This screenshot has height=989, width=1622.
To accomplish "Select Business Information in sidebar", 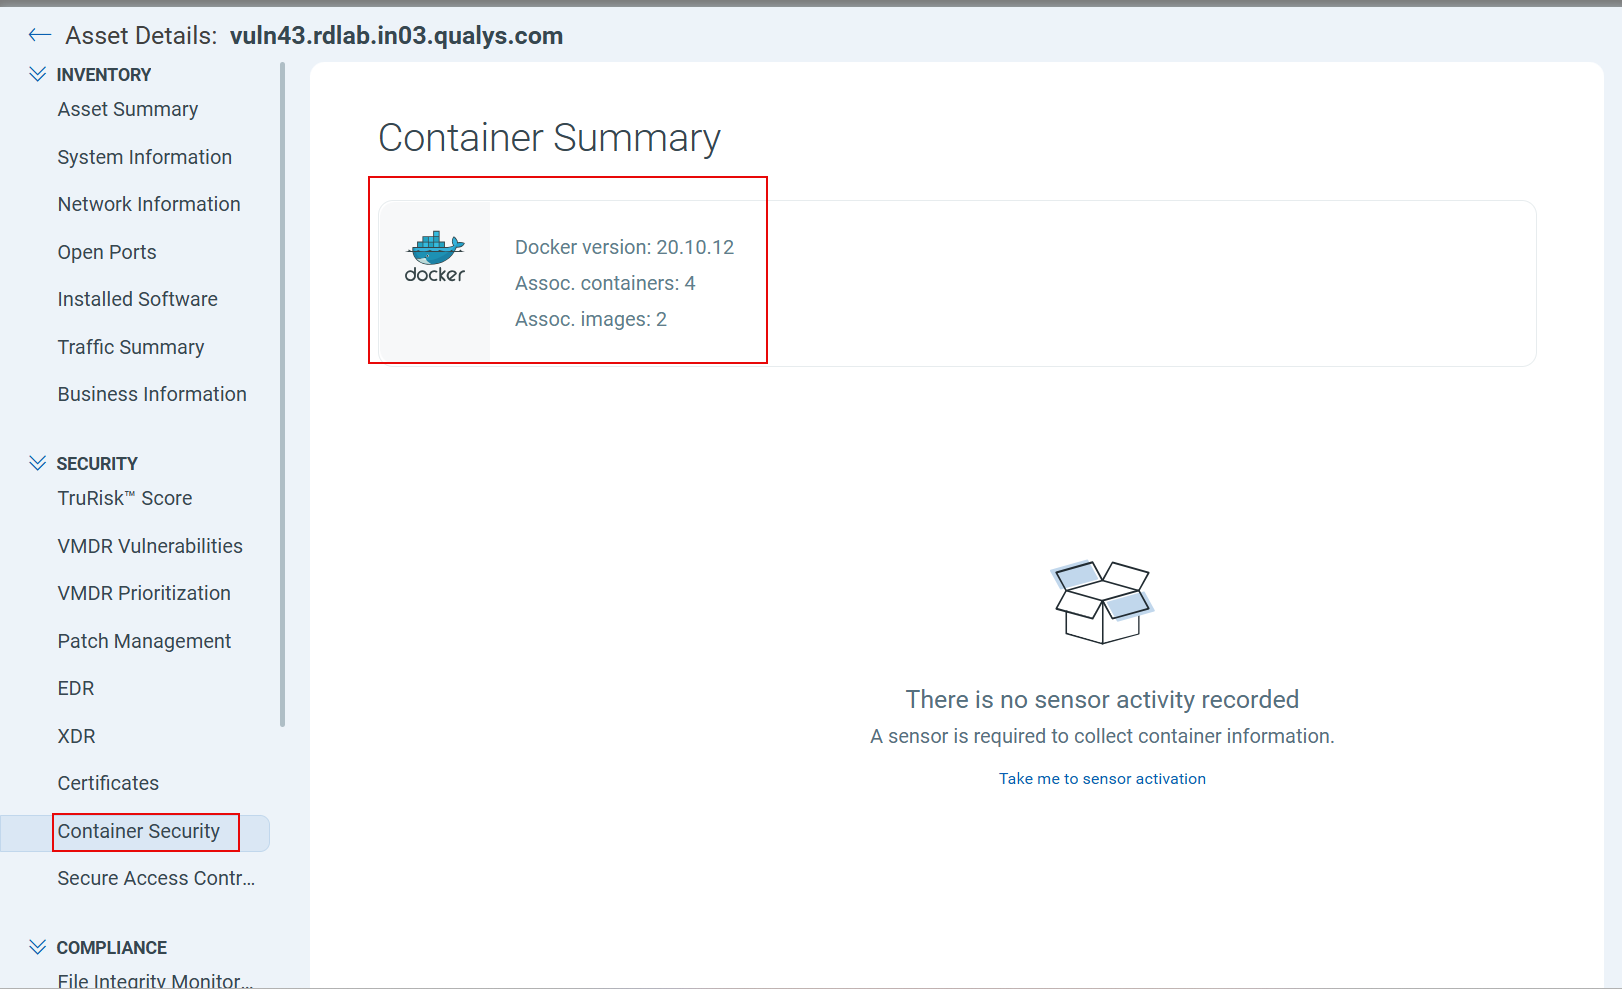I will 152,394.
